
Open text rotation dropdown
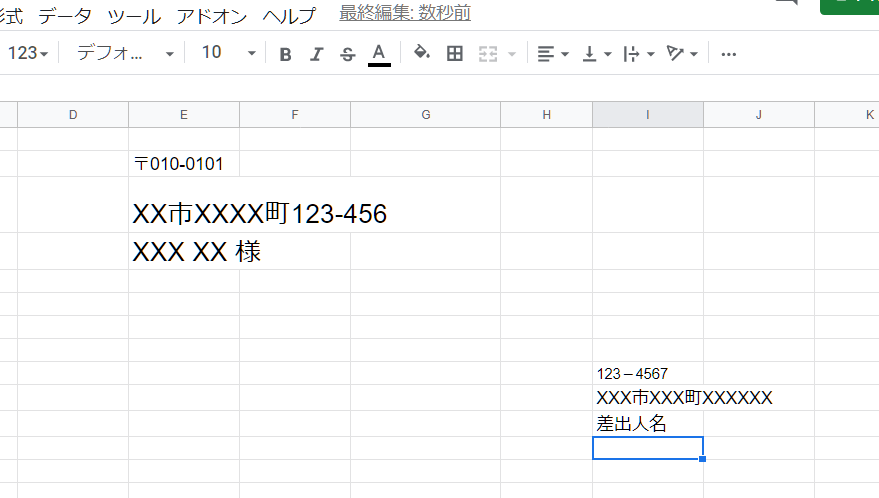coord(682,54)
